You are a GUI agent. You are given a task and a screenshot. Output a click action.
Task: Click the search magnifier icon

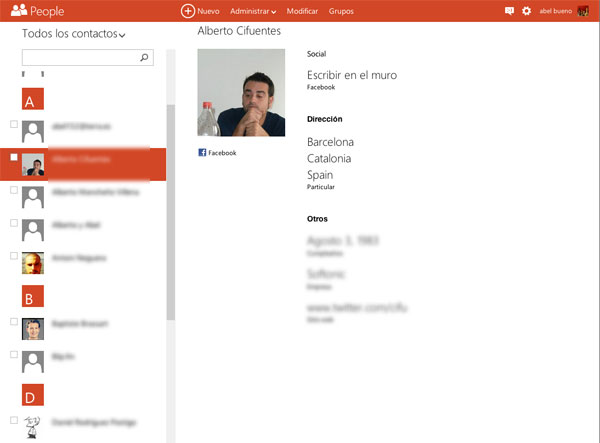144,58
